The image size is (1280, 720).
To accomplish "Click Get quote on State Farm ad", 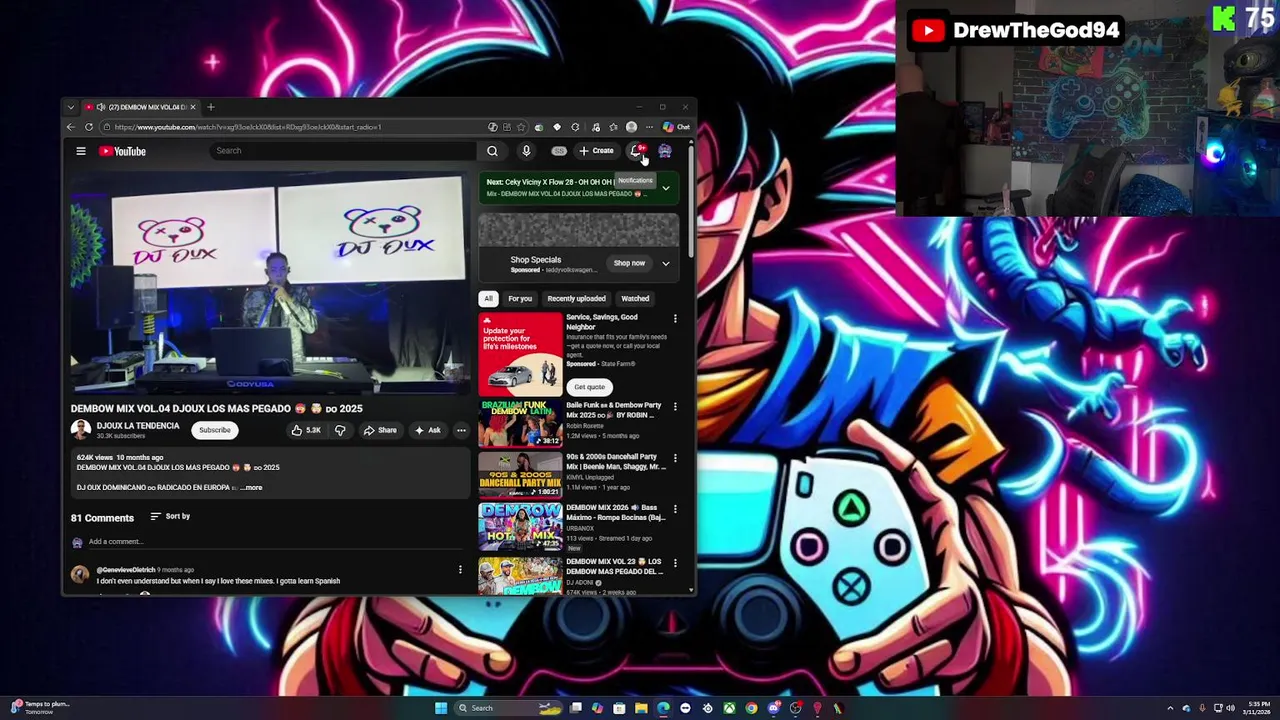I will (x=589, y=387).
